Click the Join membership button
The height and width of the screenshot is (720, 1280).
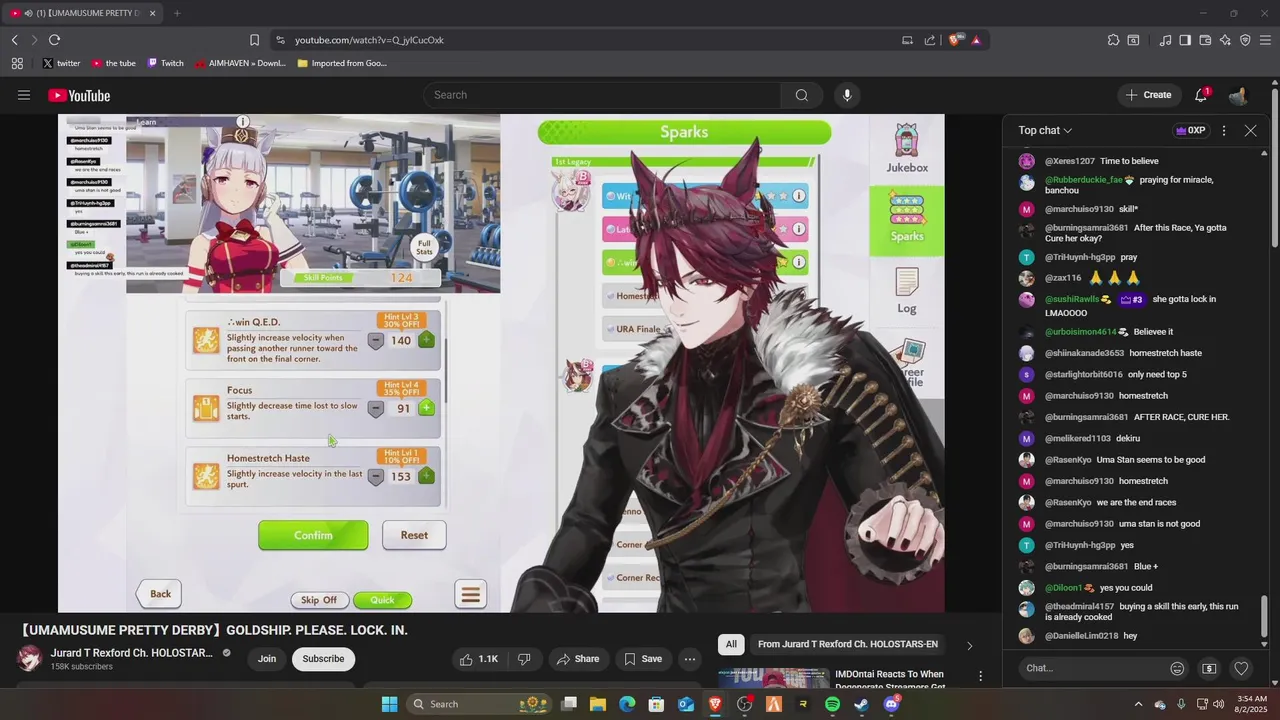(267, 659)
